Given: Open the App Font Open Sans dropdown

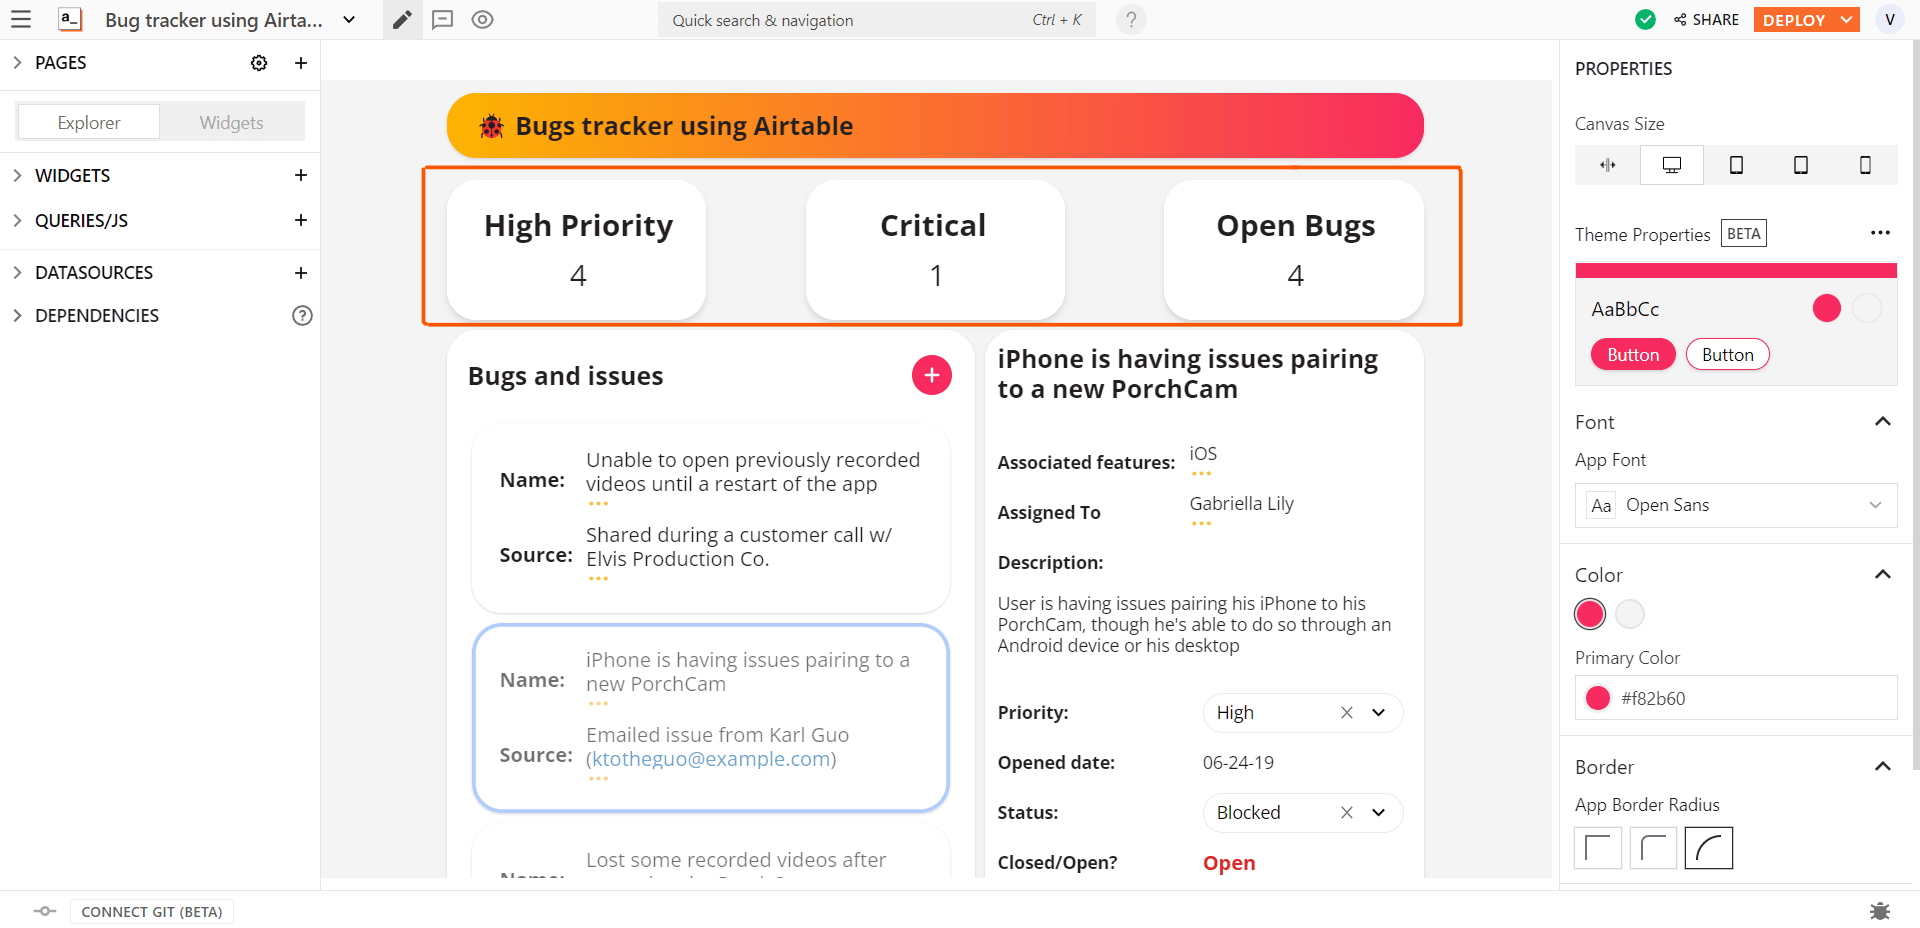Looking at the screenshot, I should (x=1736, y=505).
